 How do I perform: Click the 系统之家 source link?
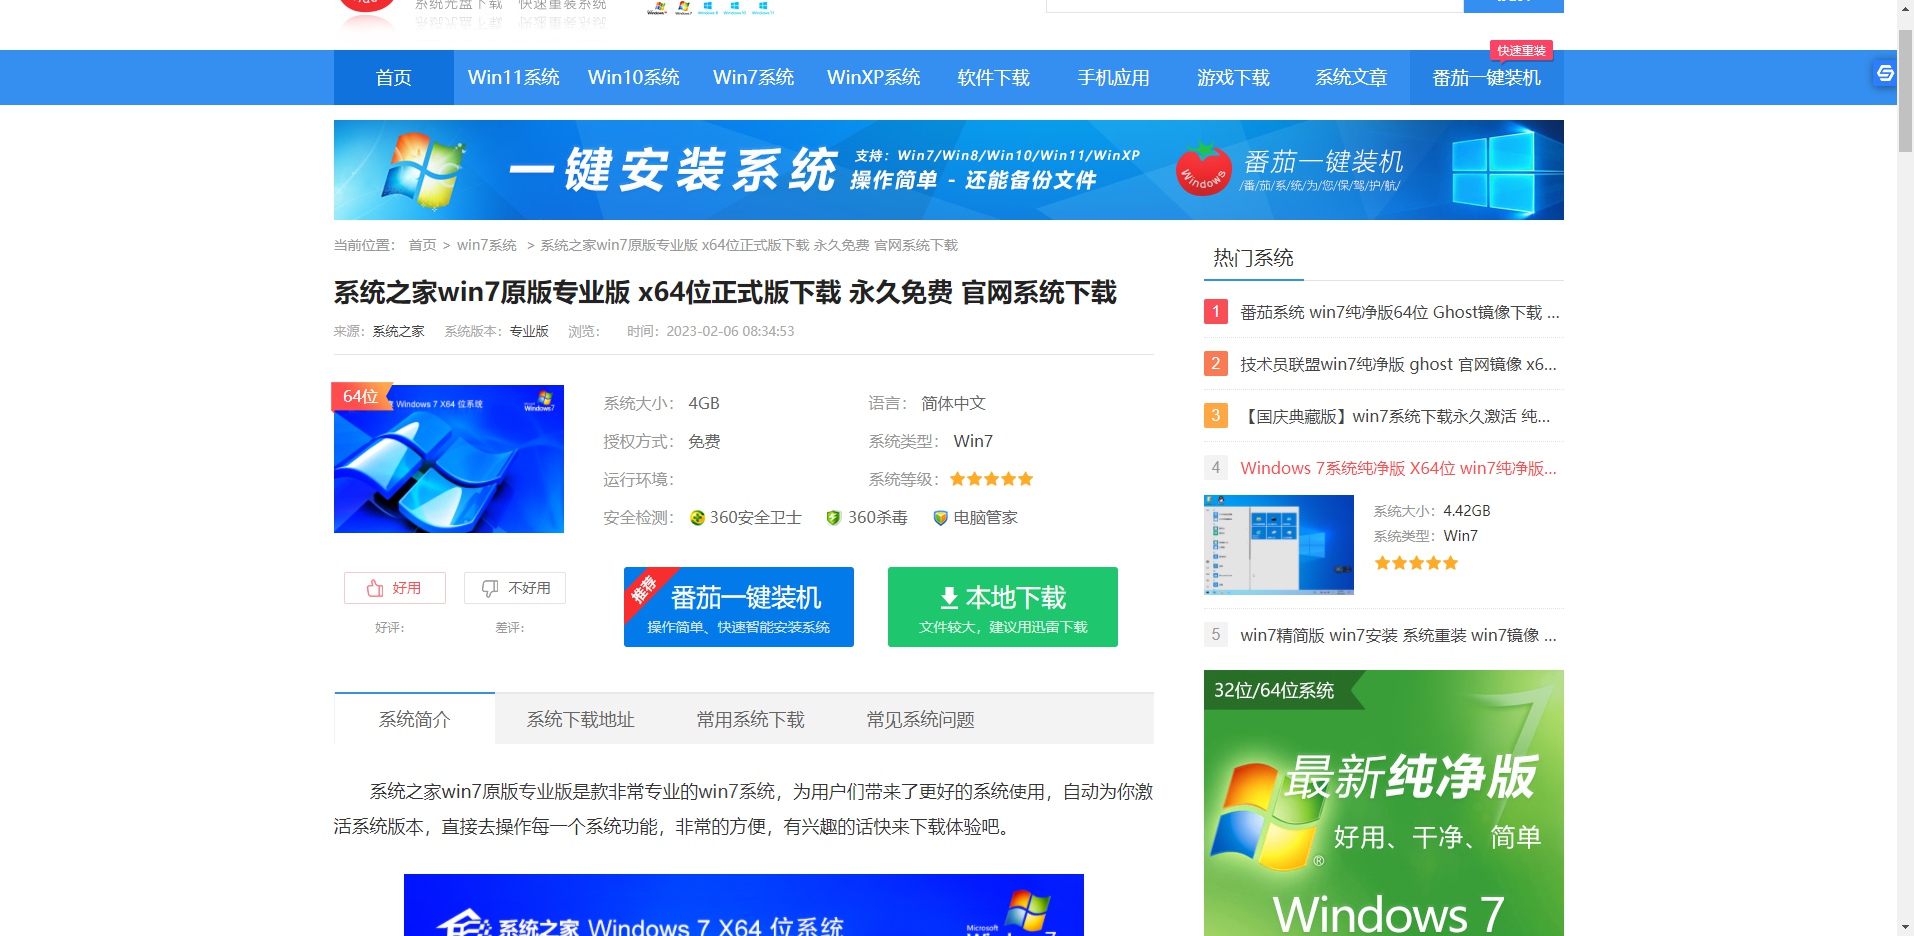[398, 331]
